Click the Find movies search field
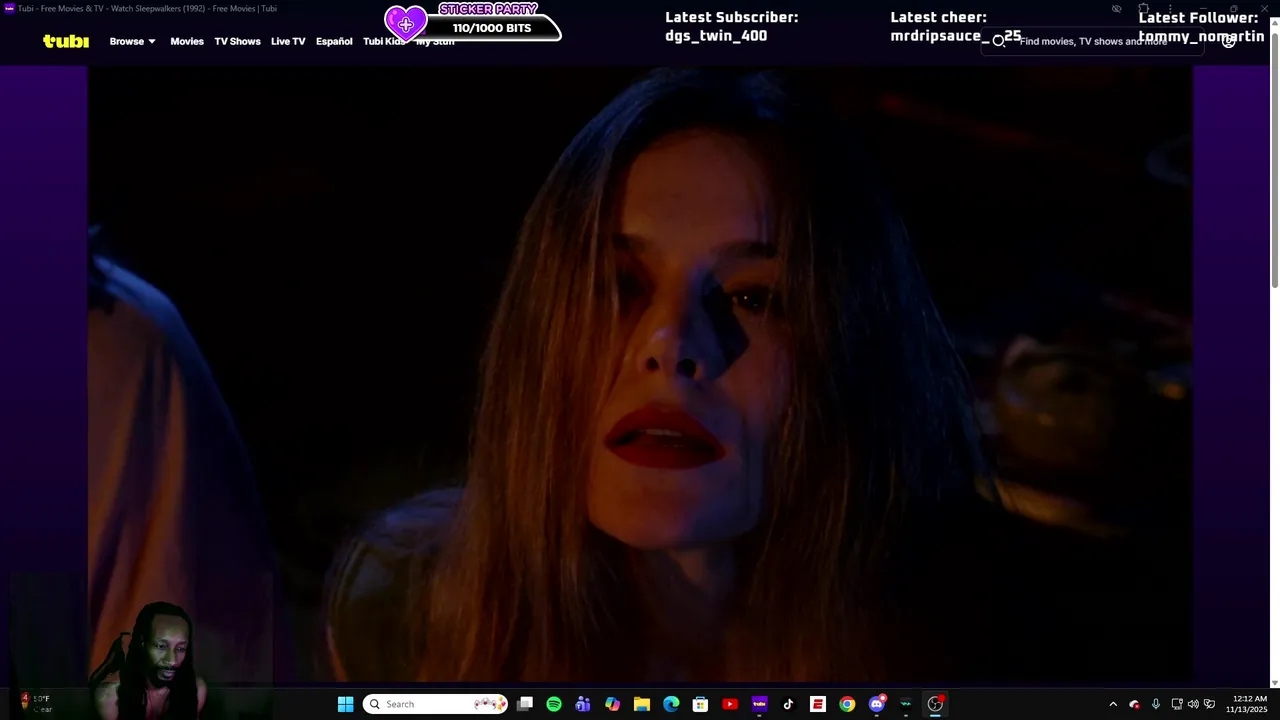1280x720 pixels. (x=1092, y=41)
